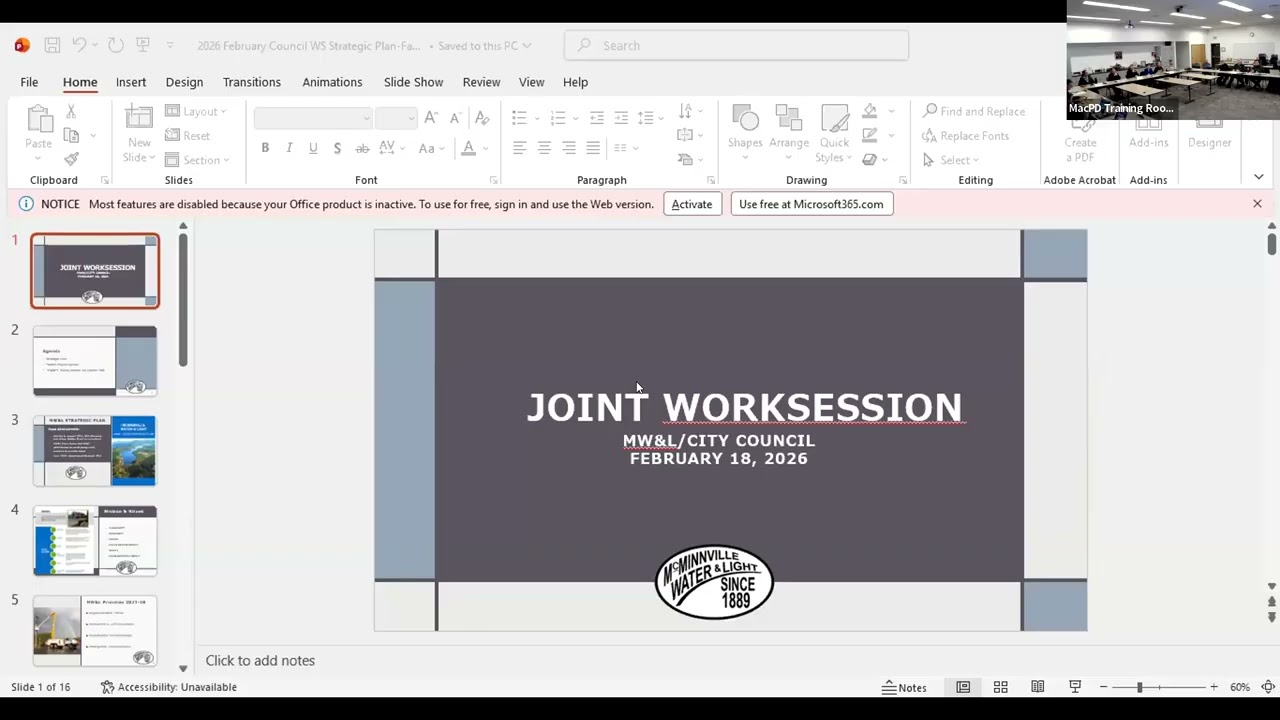The height and width of the screenshot is (720, 1280).
Task: Switch to Slide Sorter view icon
Action: pyautogui.click(x=1000, y=687)
